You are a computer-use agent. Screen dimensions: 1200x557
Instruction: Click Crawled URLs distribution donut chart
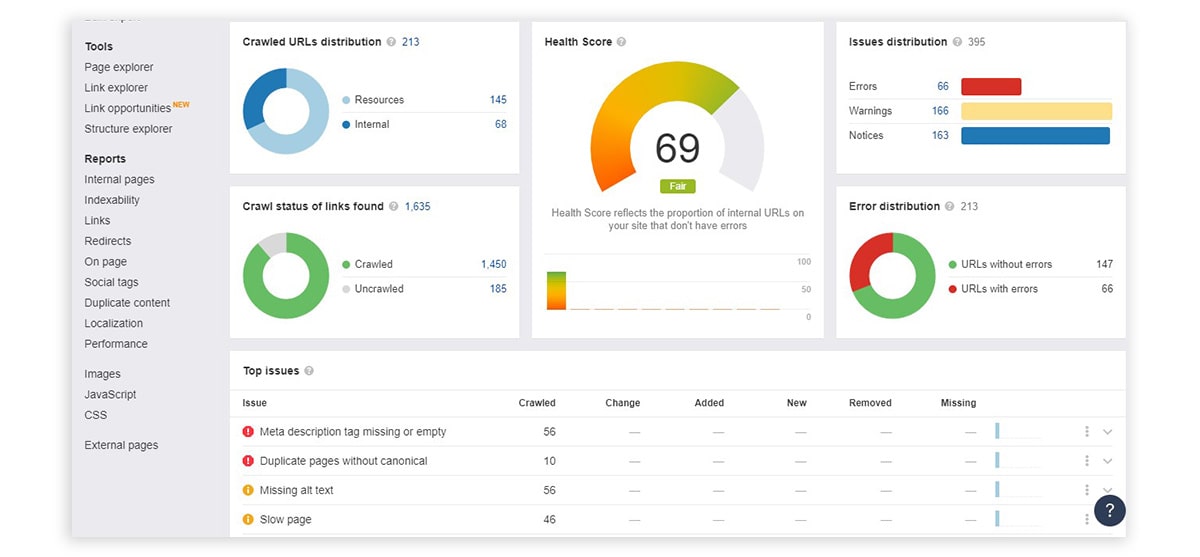[x=286, y=112]
